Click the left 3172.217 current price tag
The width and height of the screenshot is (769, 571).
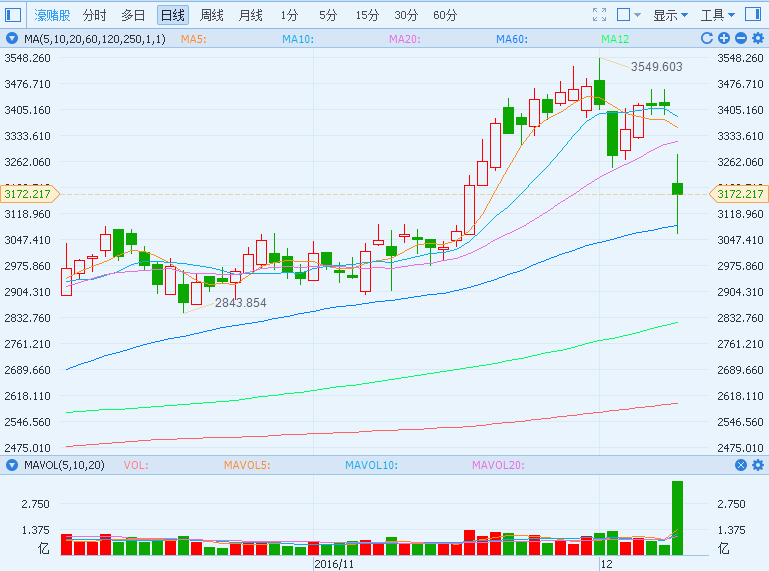pos(29,194)
